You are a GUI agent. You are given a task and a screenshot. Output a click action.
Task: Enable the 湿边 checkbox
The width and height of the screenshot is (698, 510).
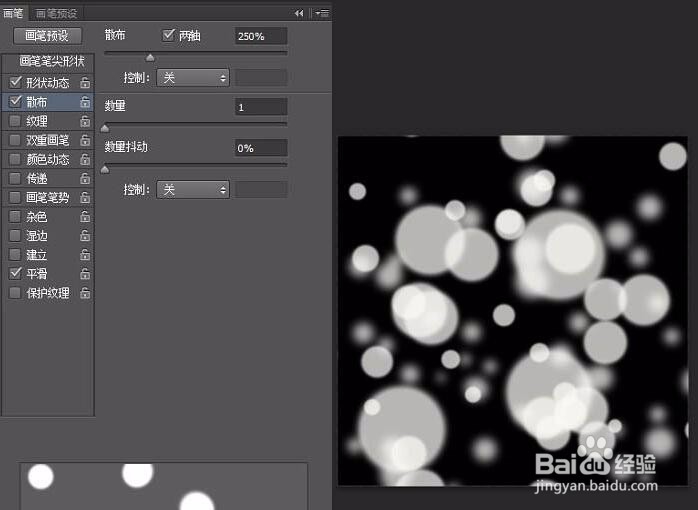[x=15, y=236]
